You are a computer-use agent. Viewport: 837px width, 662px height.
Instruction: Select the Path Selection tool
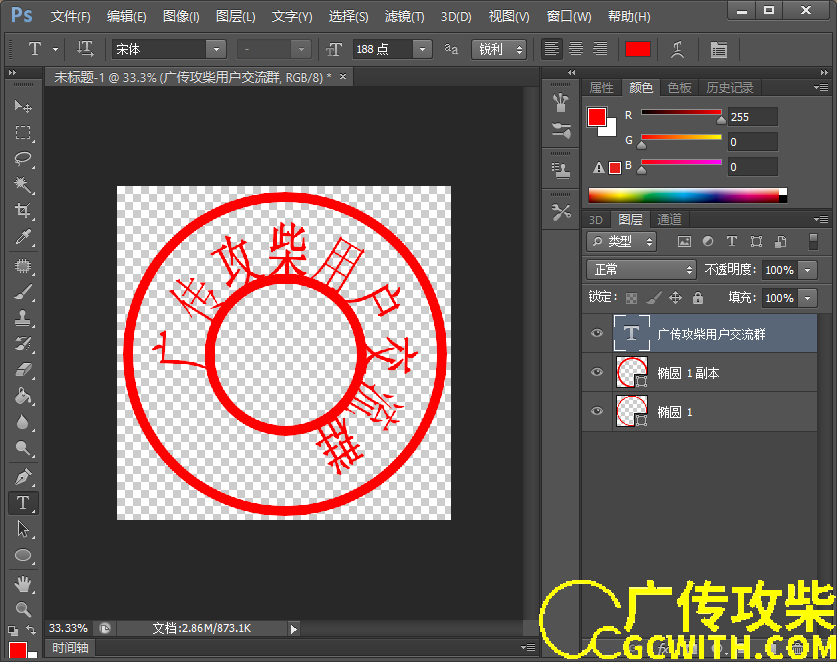(22, 529)
